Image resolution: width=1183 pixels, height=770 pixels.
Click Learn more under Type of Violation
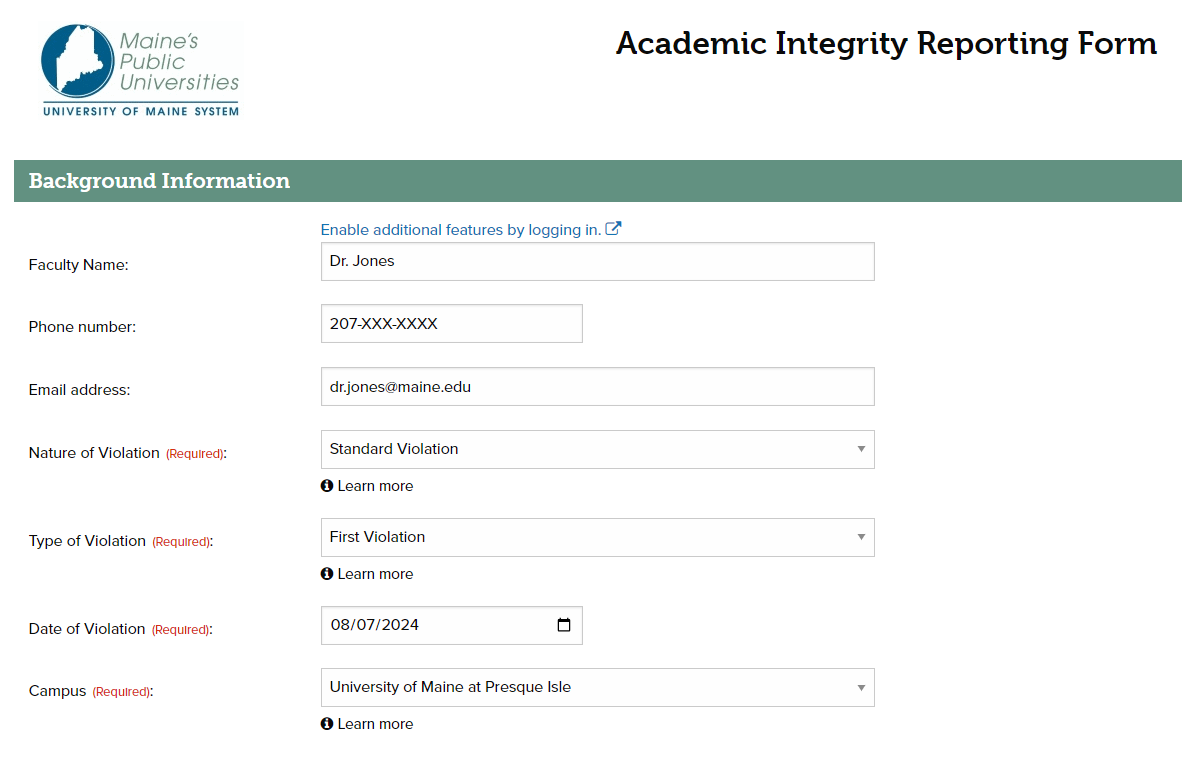pyautogui.click(x=375, y=574)
